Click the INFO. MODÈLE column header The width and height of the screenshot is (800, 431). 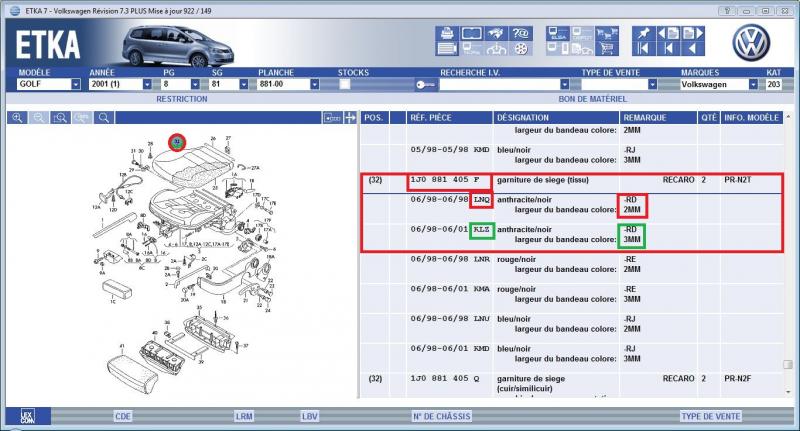(752, 118)
